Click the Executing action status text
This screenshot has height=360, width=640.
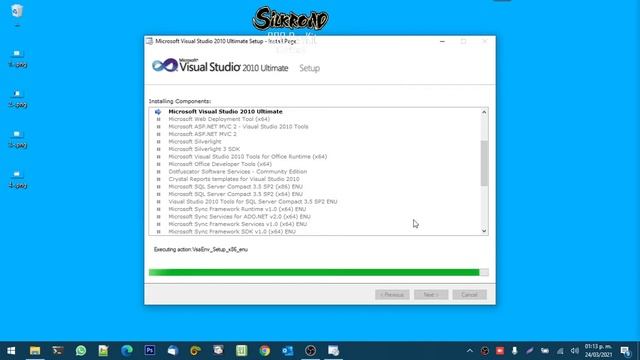201,249
